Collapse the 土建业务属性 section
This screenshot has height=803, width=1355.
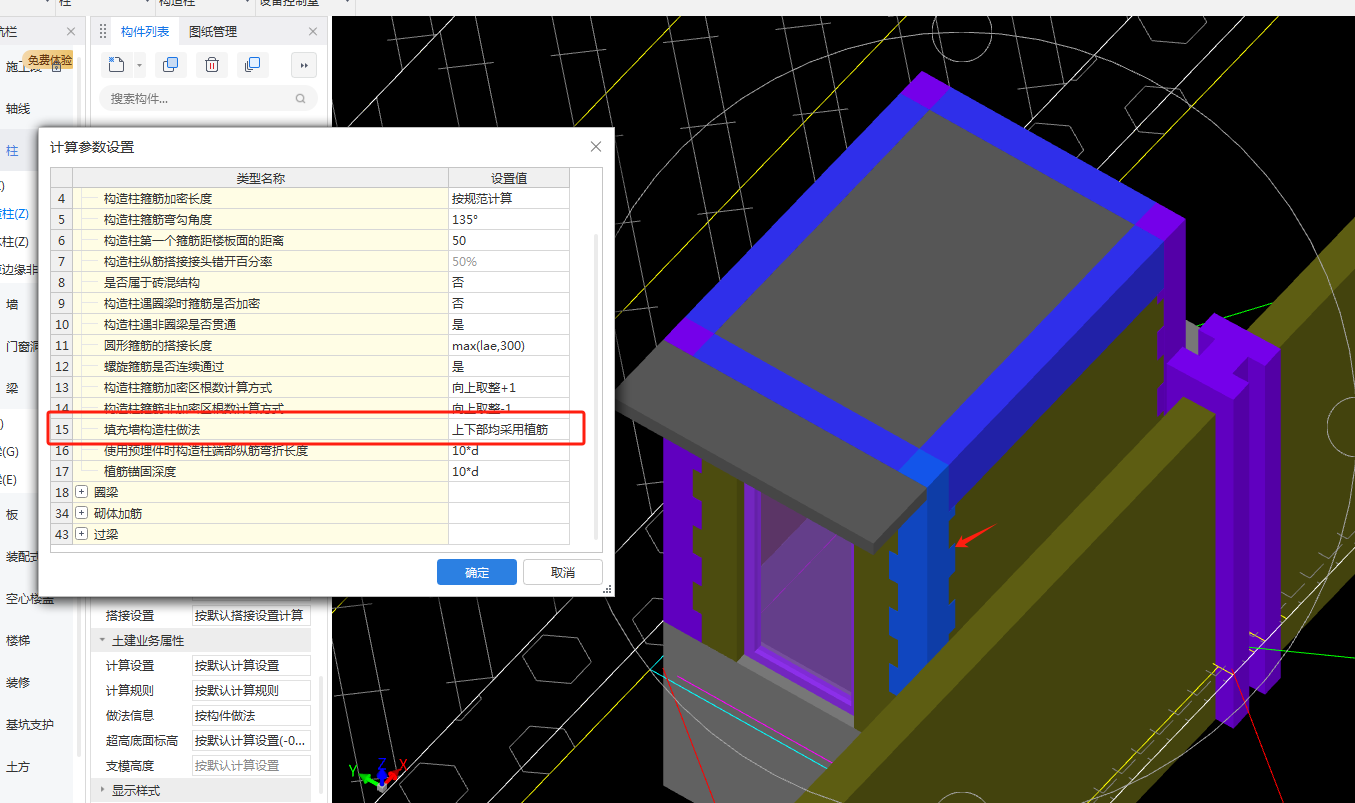pos(101,640)
